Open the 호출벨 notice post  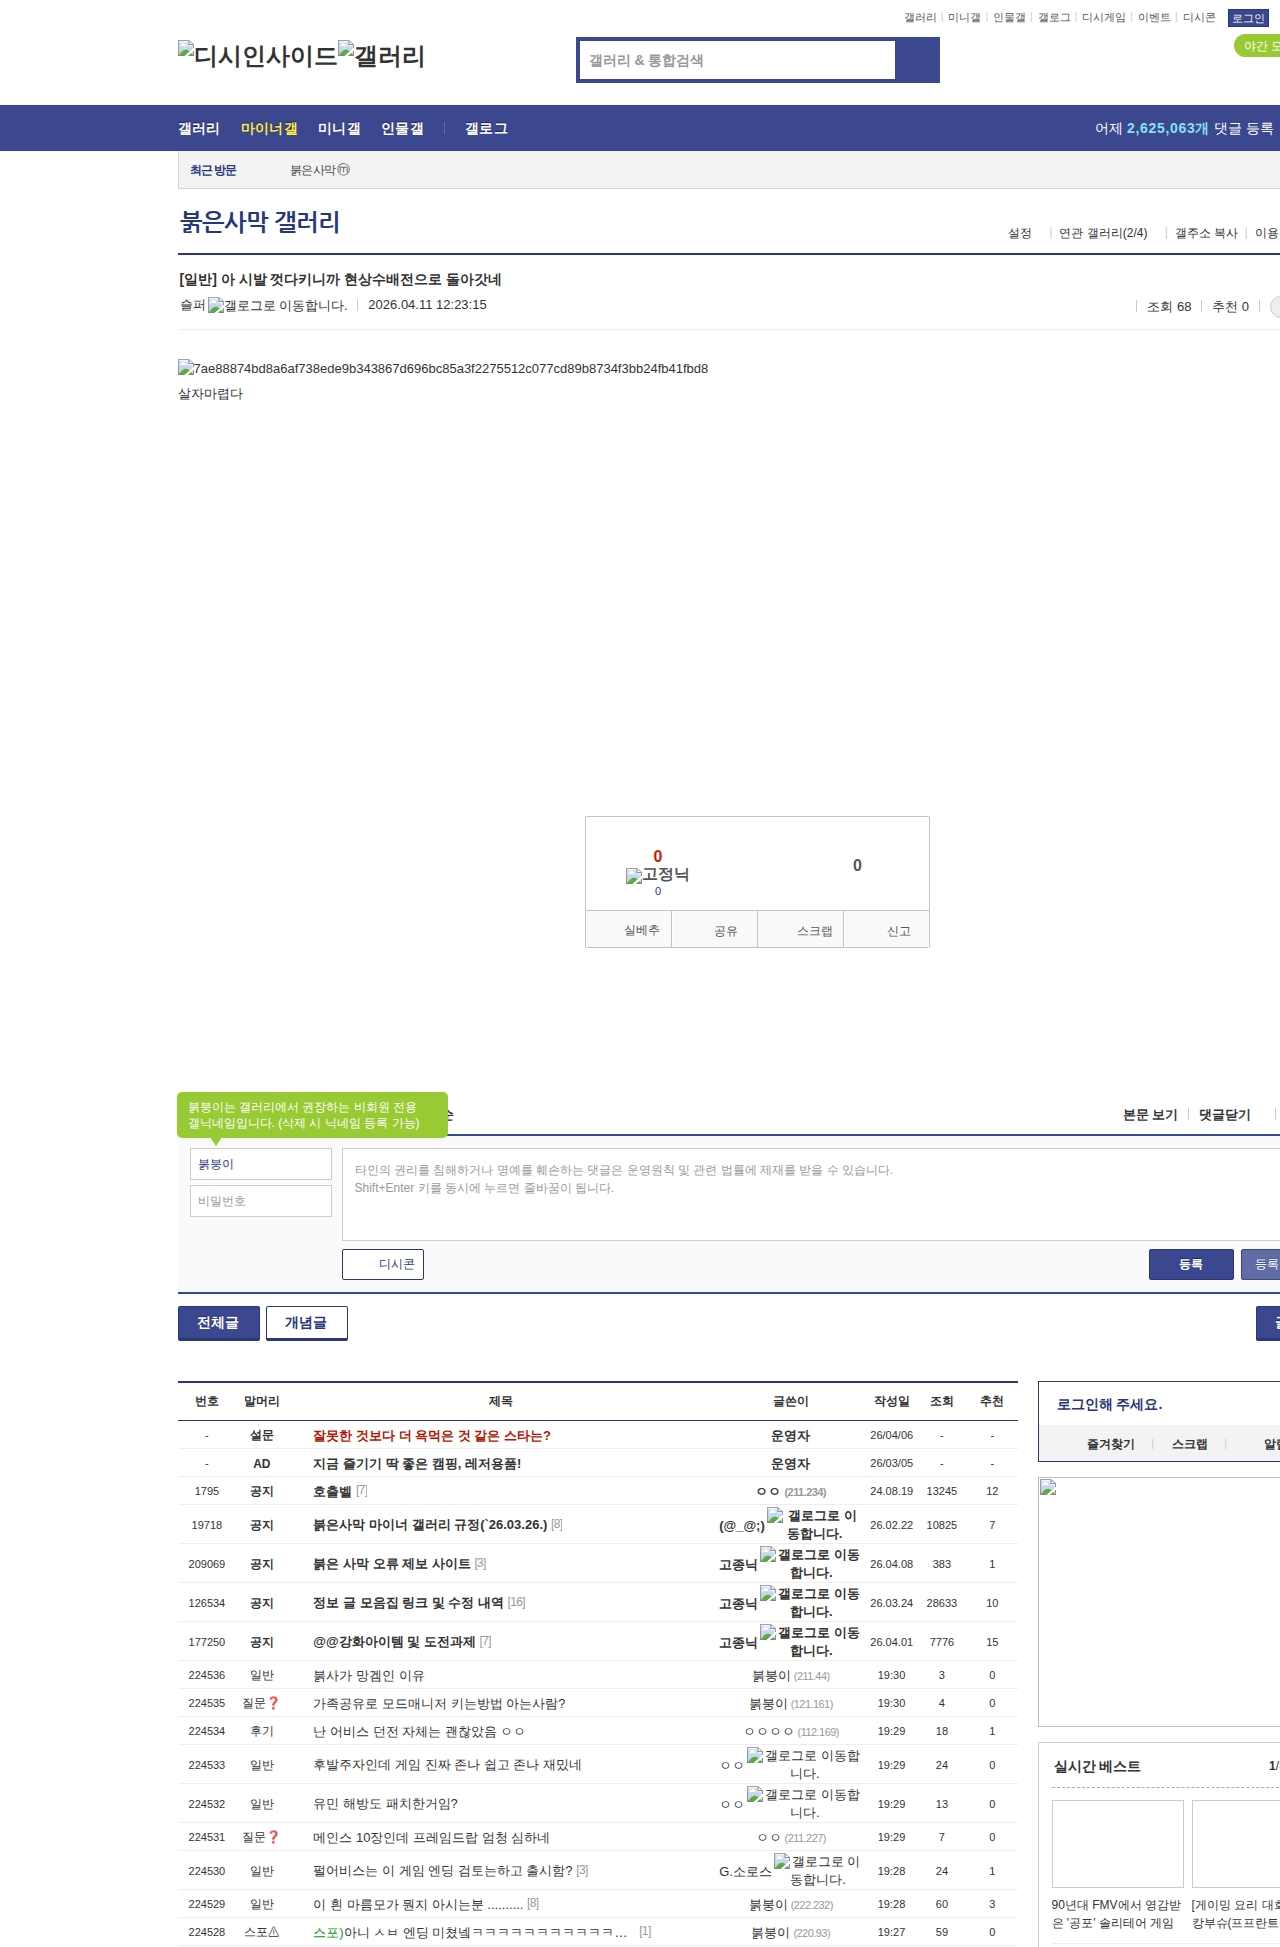pyautogui.click(x=332, y=1491)
